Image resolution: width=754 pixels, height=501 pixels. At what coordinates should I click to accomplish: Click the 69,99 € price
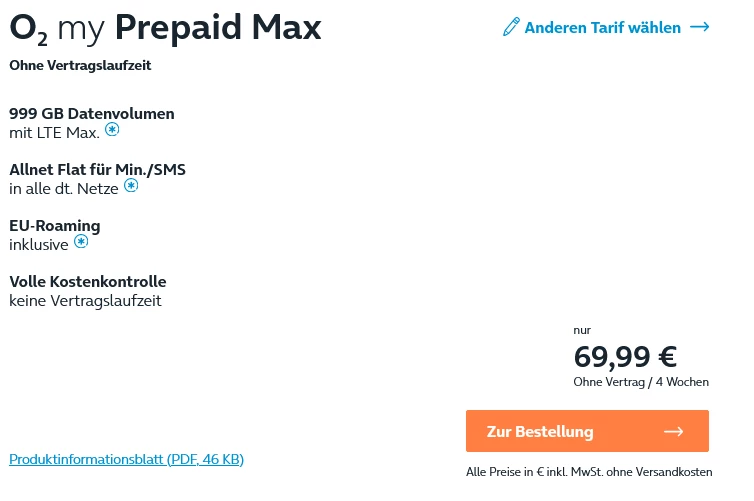(625, 356)
